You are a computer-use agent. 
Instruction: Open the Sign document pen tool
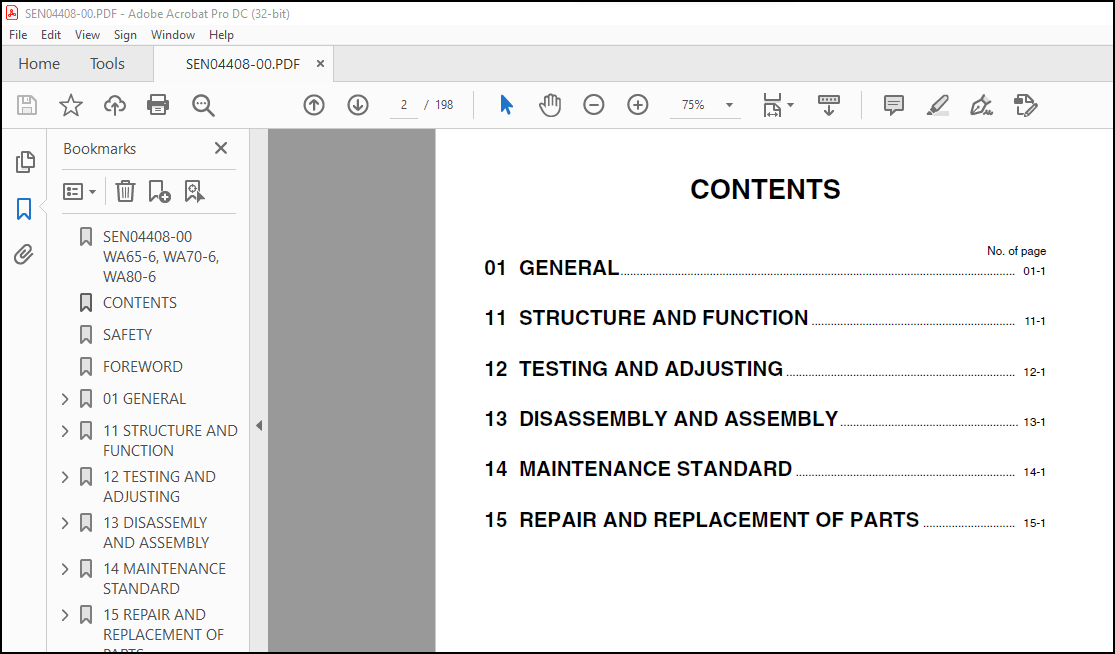pos(981,105)
